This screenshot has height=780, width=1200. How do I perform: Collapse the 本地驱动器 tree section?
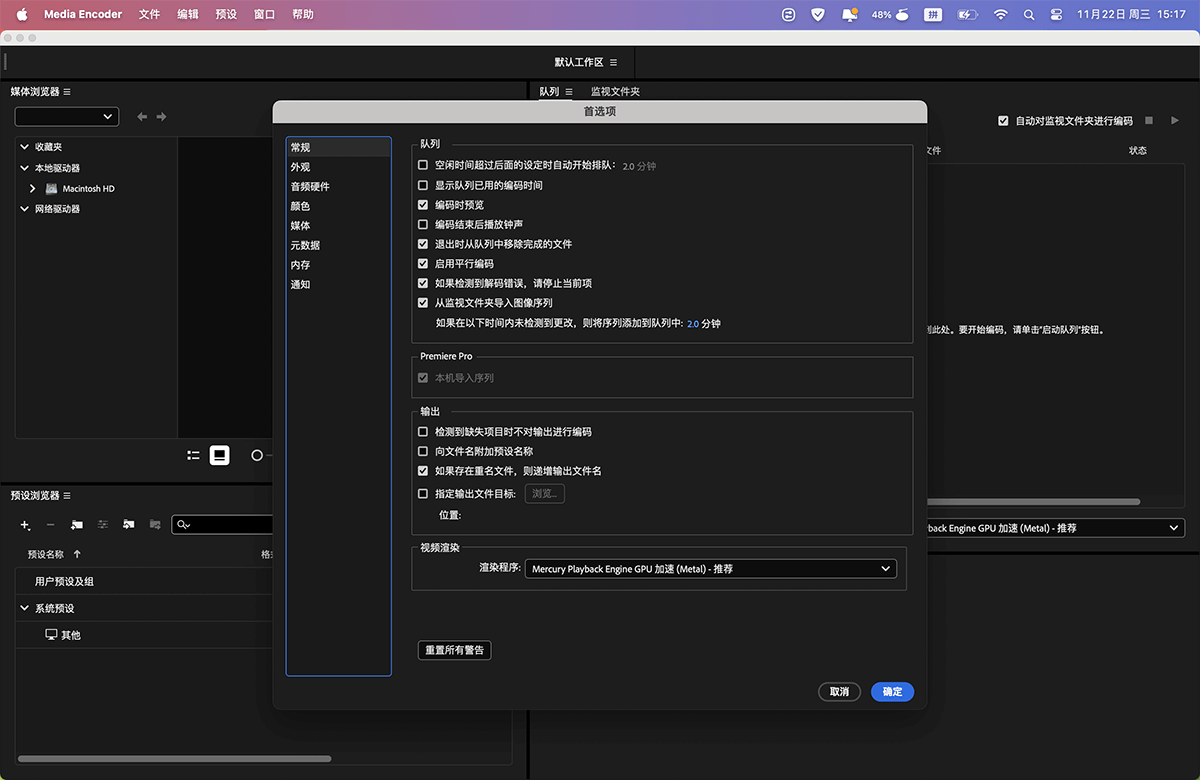point(25,168)
